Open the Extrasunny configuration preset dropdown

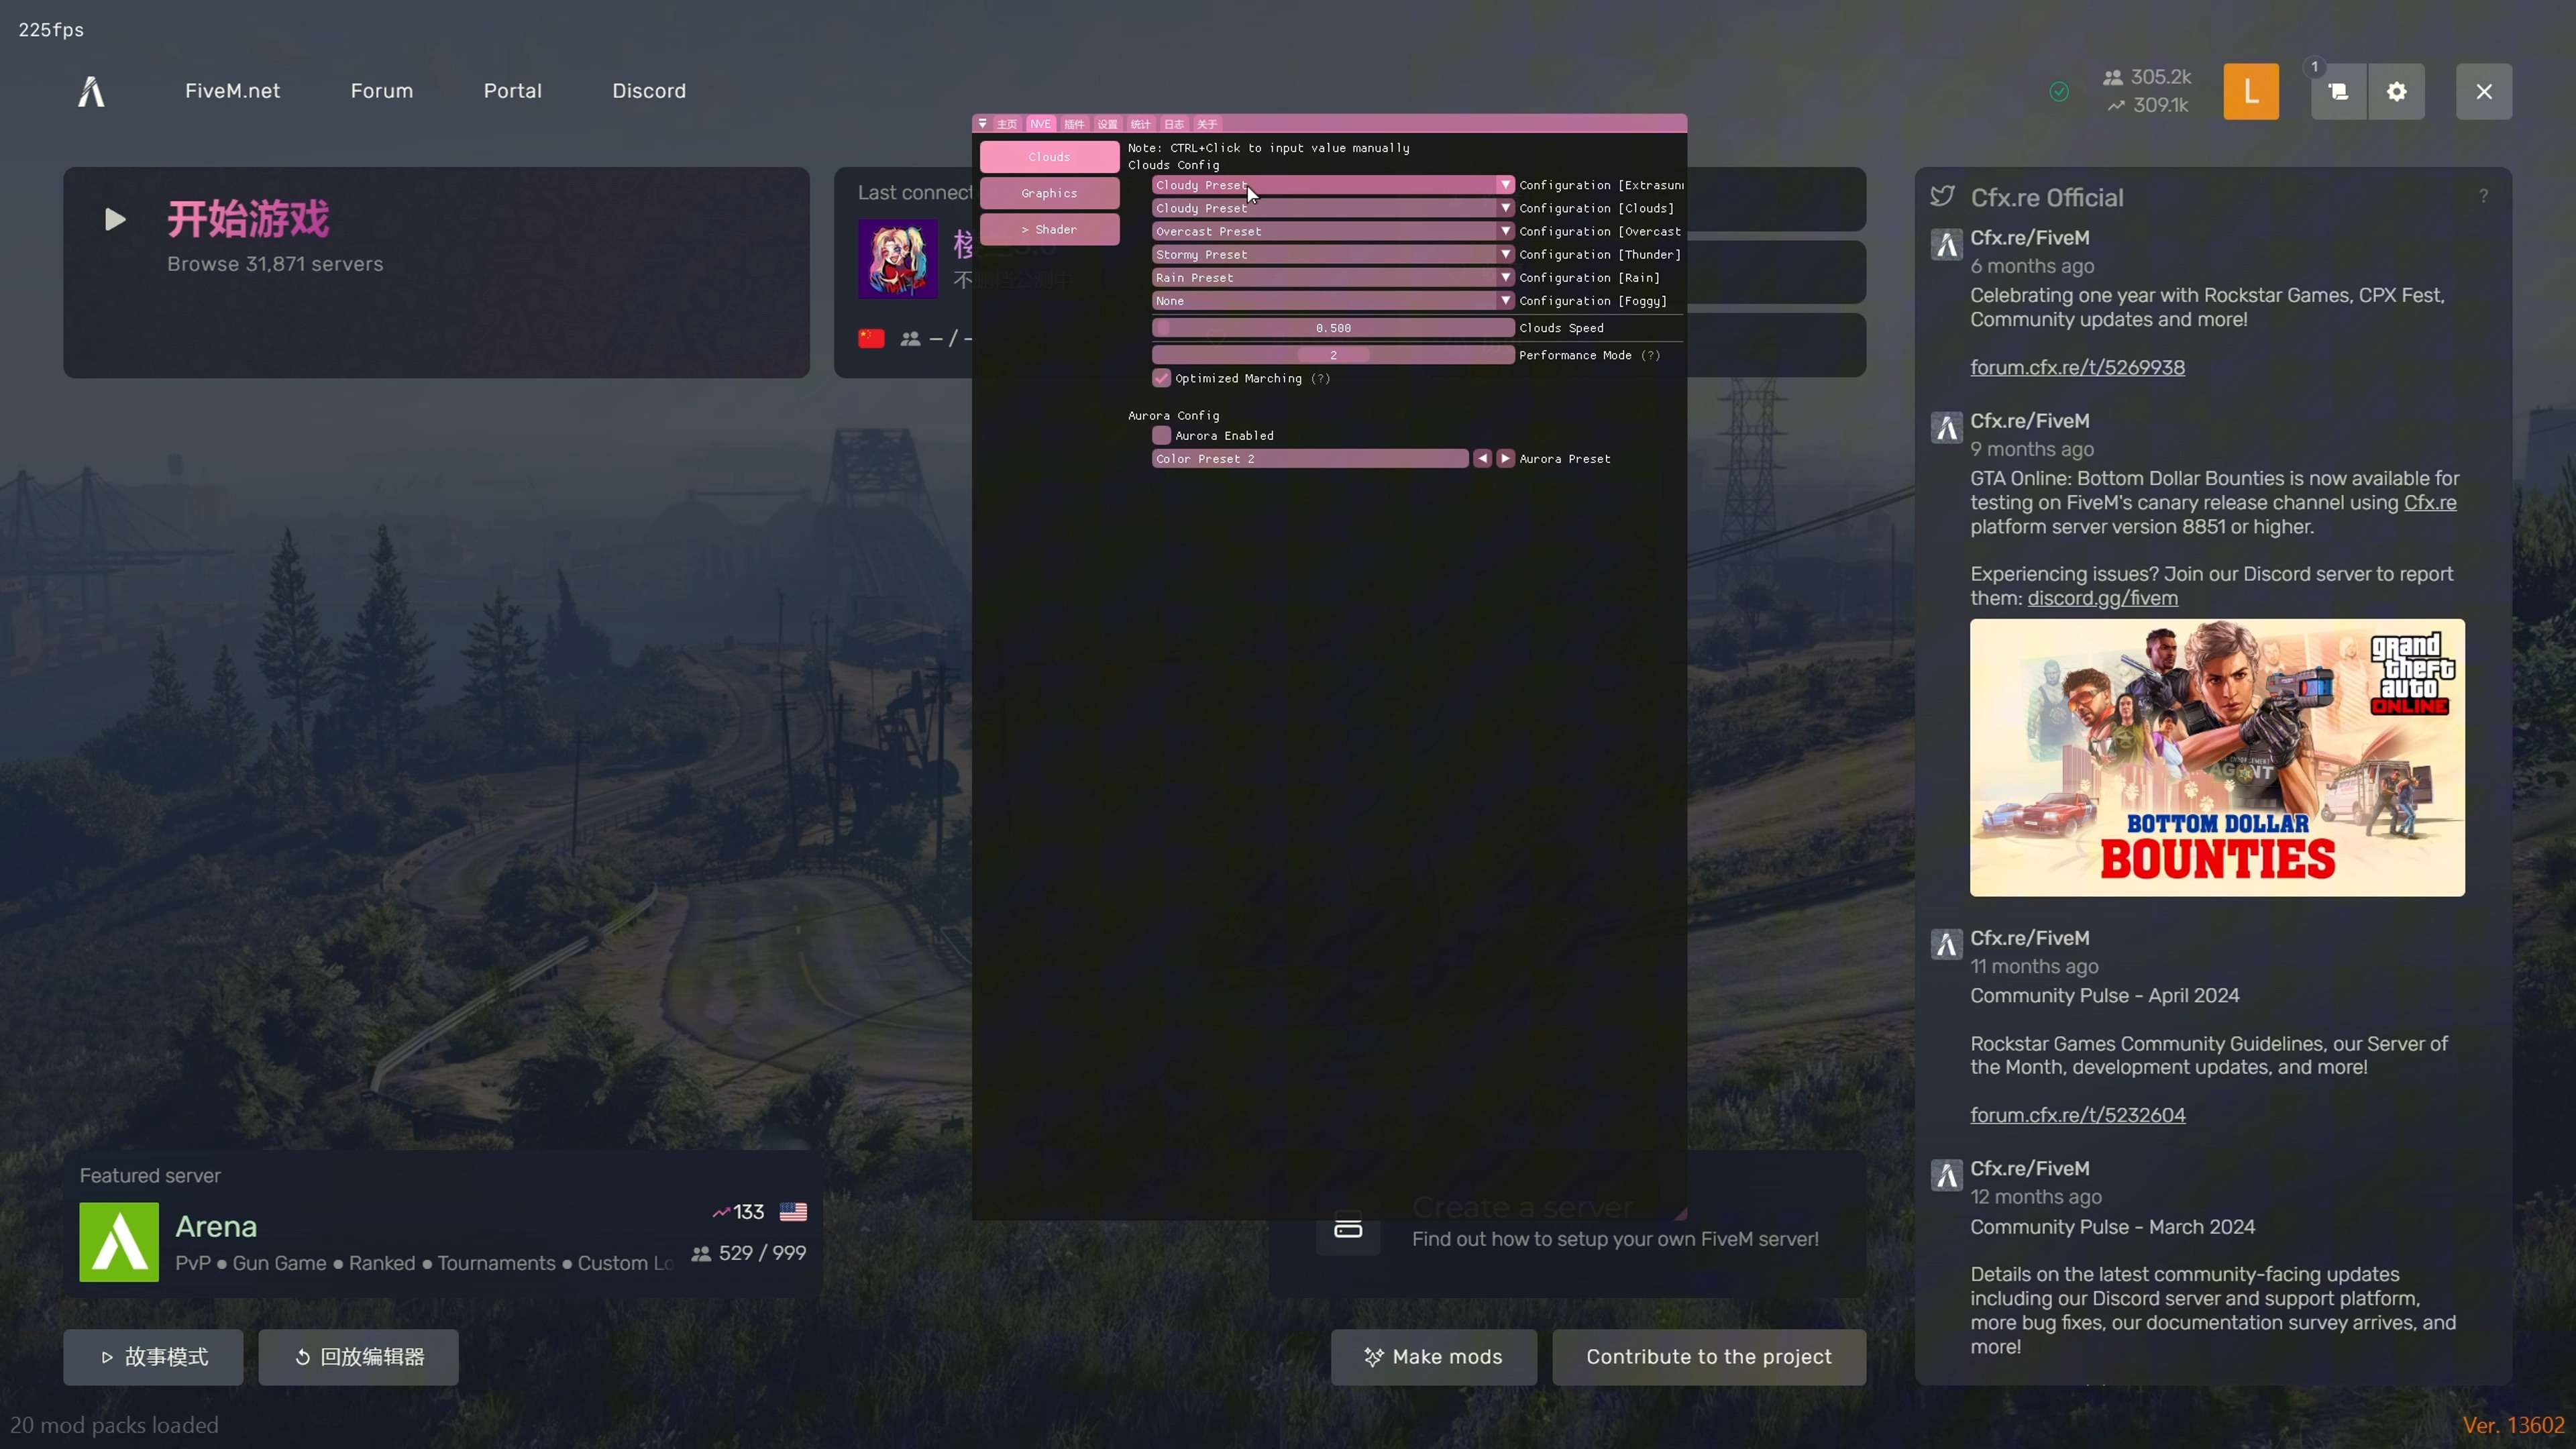[1333, 185]
